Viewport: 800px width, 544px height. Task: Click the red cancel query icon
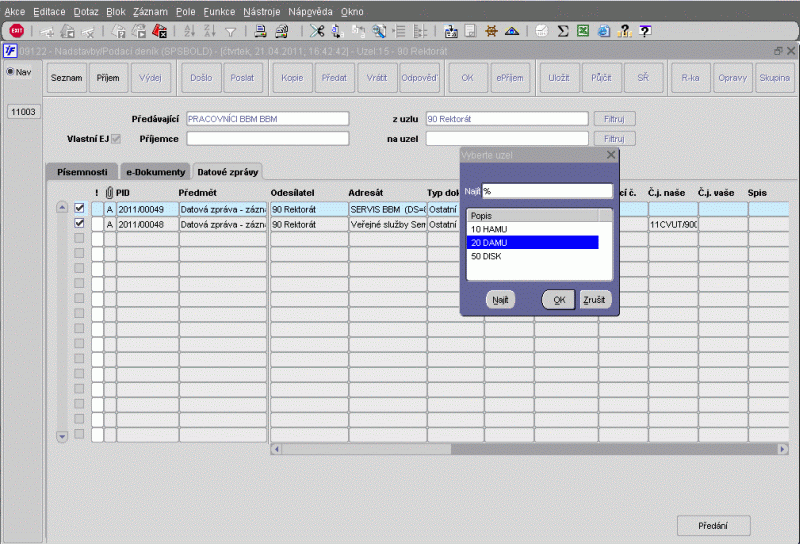click(x=160, y=32)
